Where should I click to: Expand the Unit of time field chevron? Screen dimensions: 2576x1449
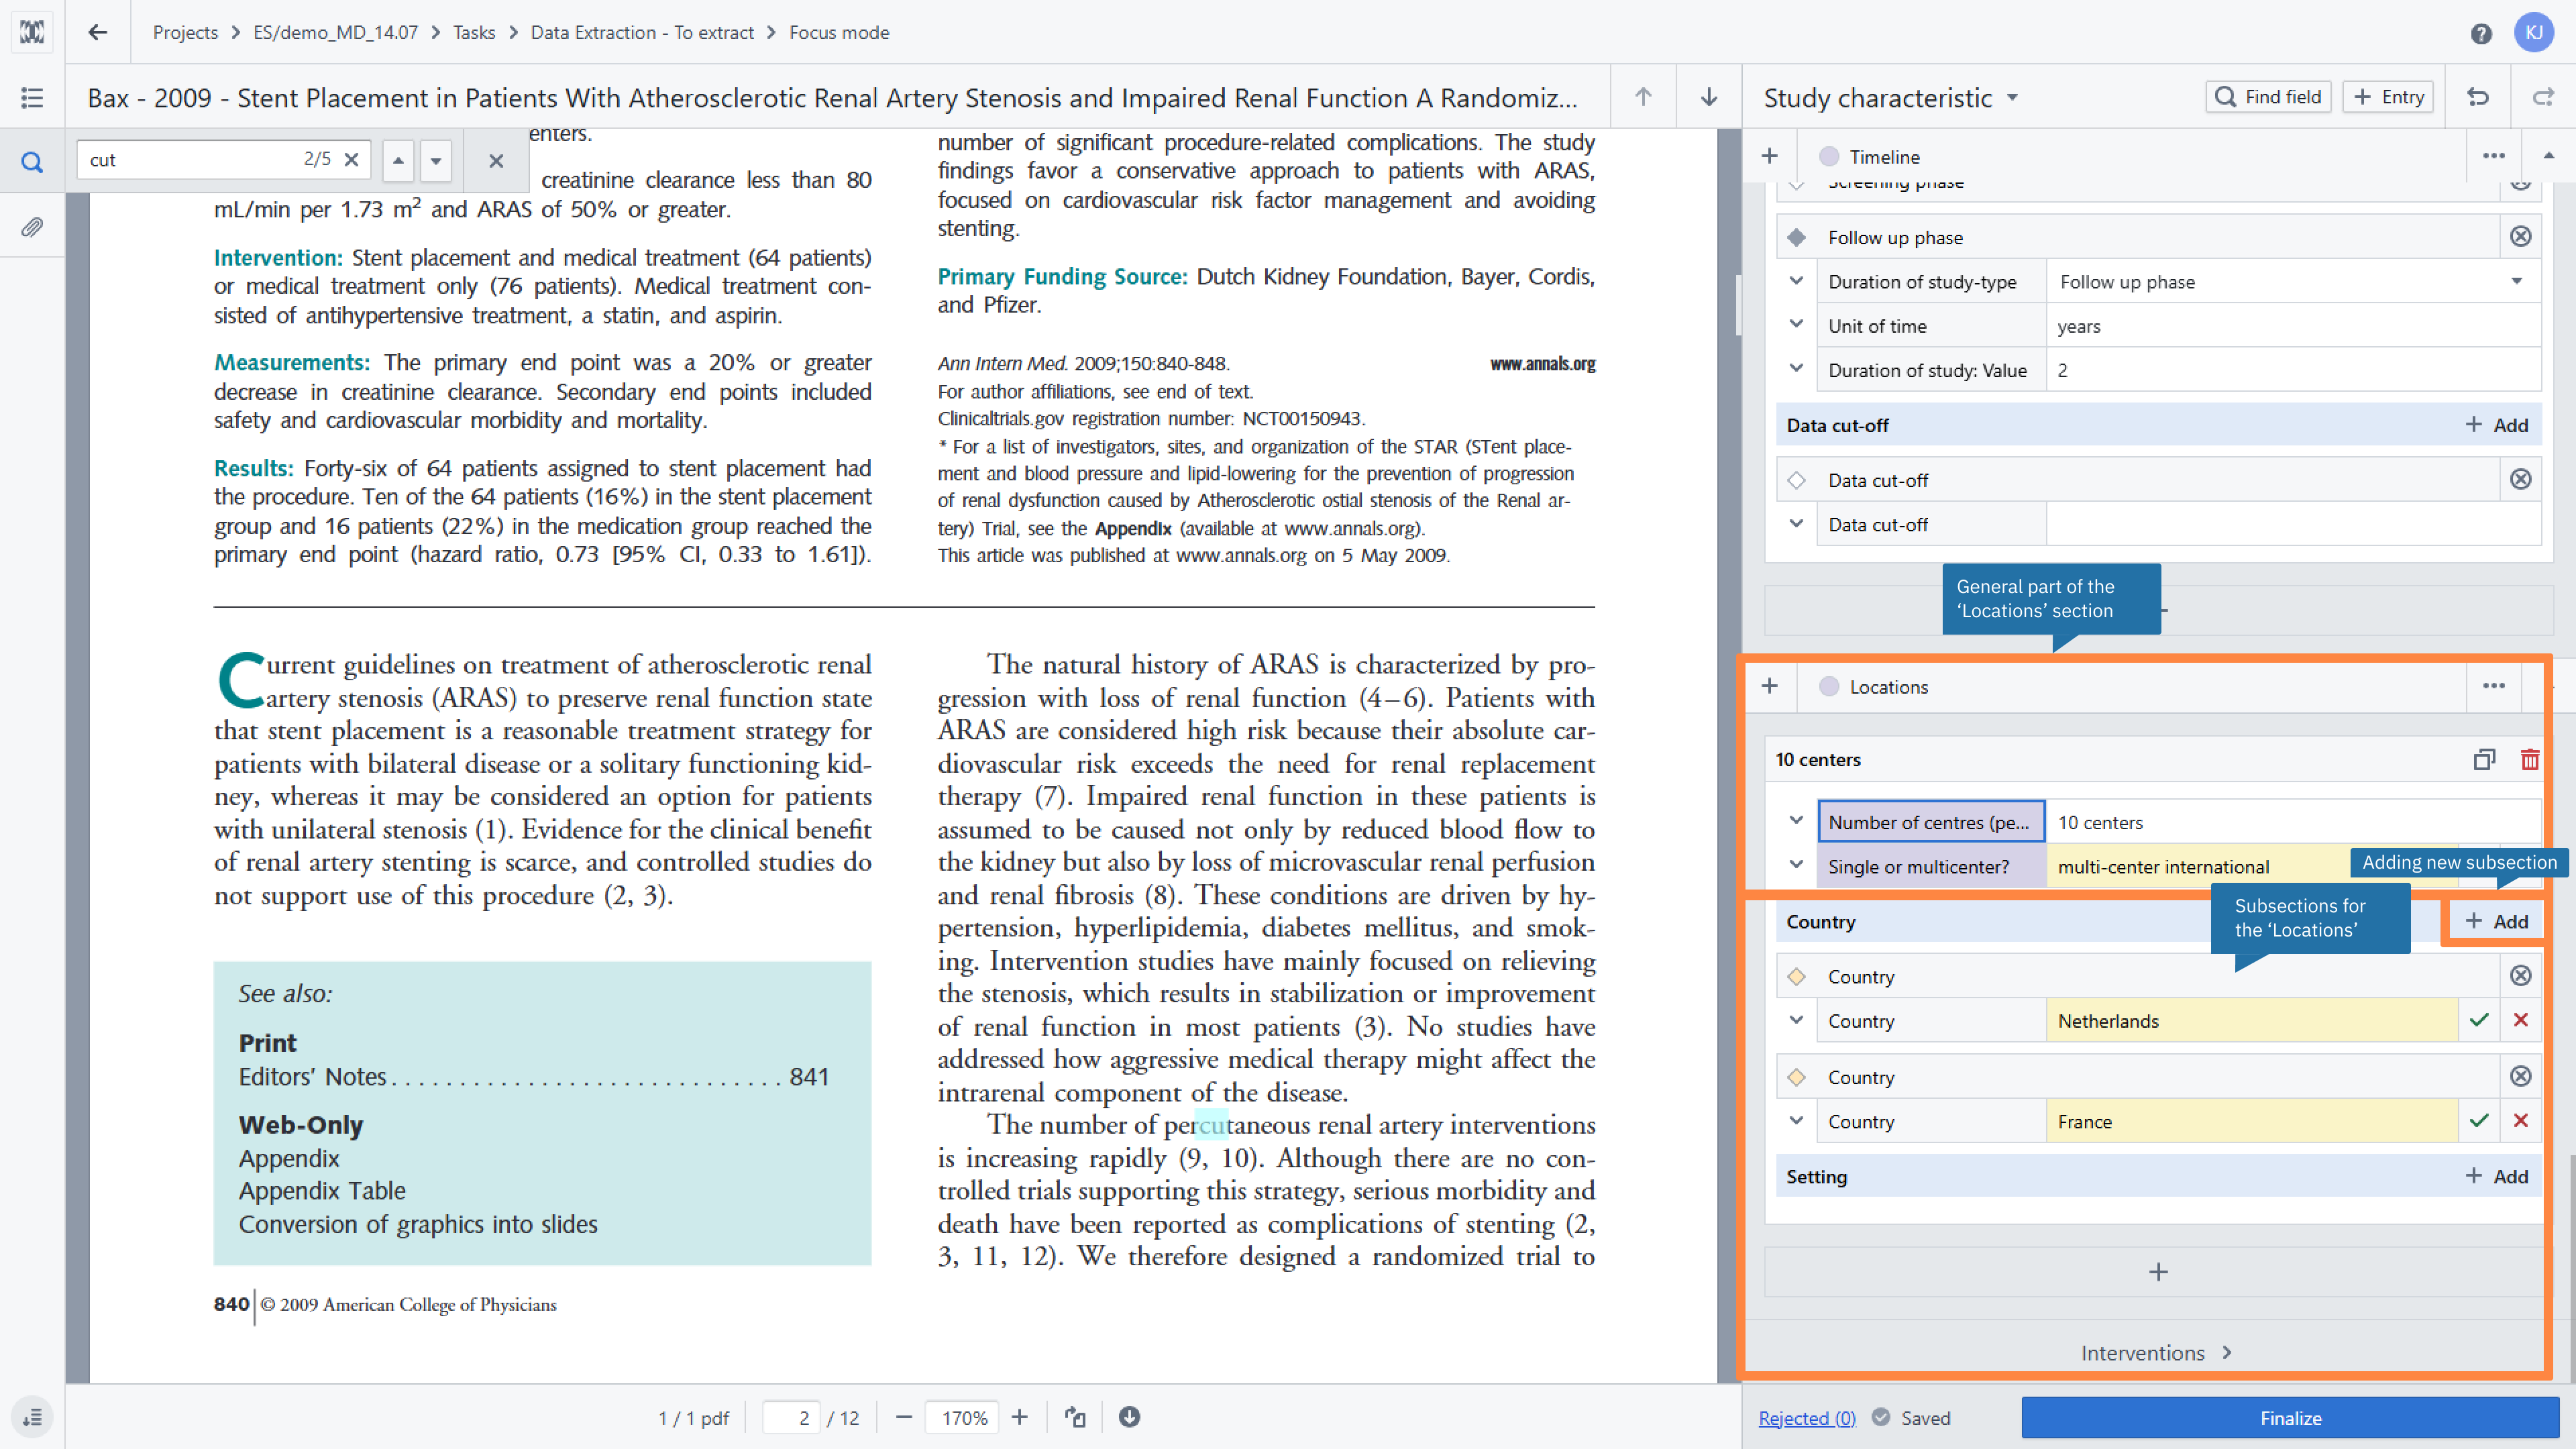[x=1797, y=324]
